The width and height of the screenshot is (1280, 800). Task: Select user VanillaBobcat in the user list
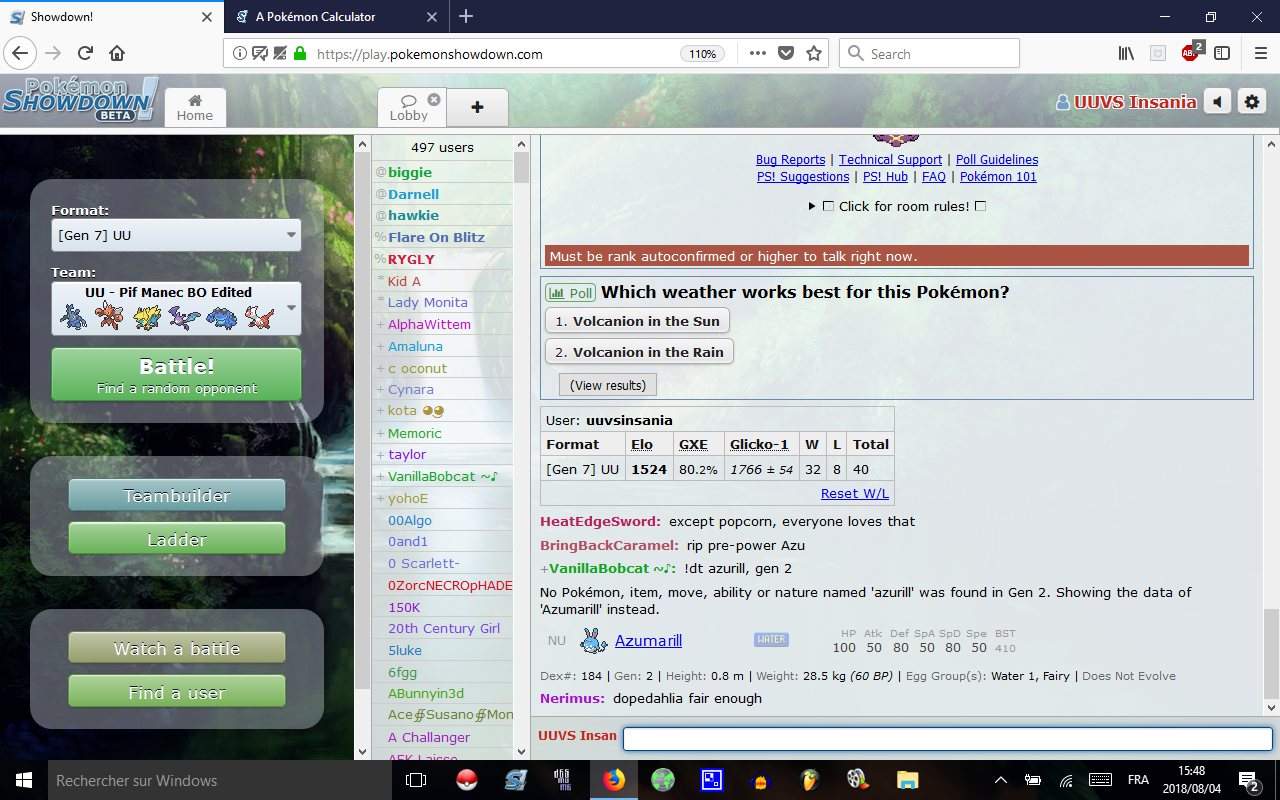(442, 476)
